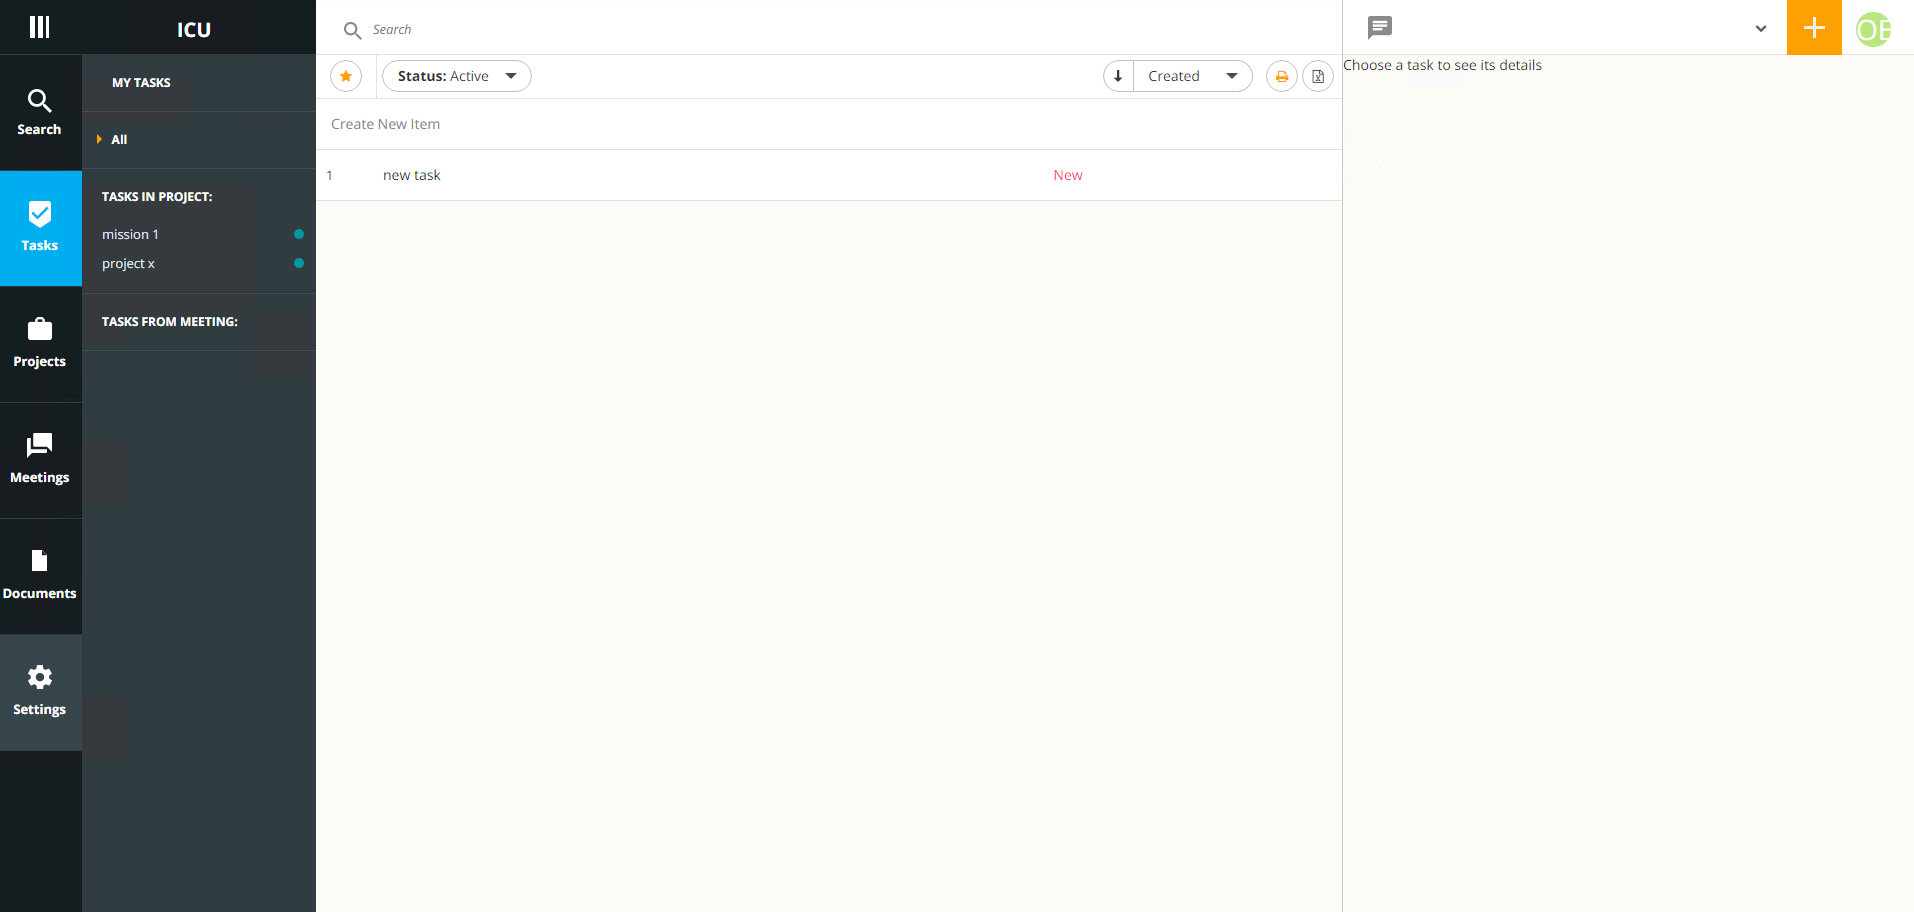Open the Created sort dropdown
1914x912 pixels.
pyautogui.click(x=1193, y=76)
